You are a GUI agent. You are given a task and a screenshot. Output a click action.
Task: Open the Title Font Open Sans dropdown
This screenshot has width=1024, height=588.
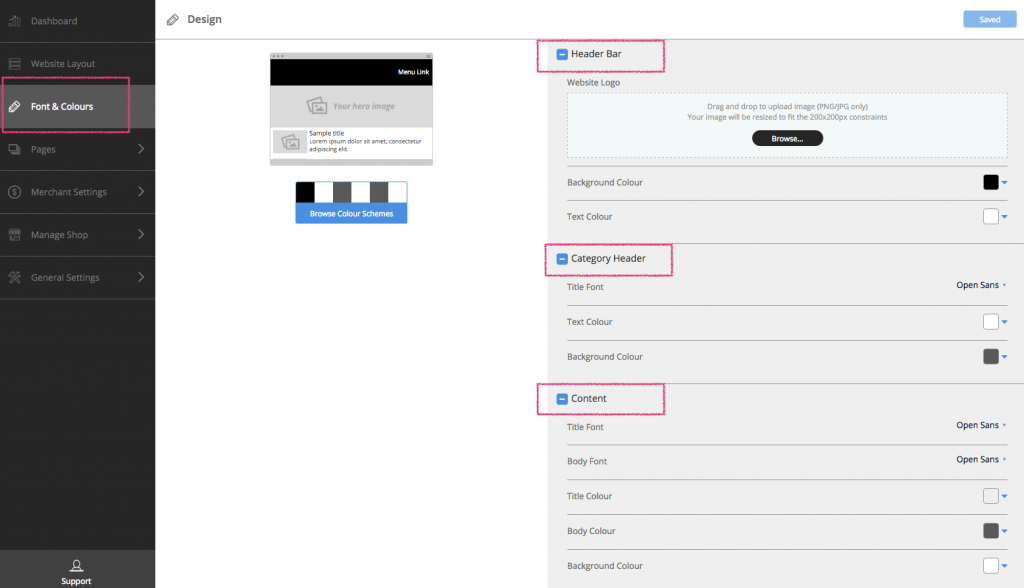tap(978, 286)
